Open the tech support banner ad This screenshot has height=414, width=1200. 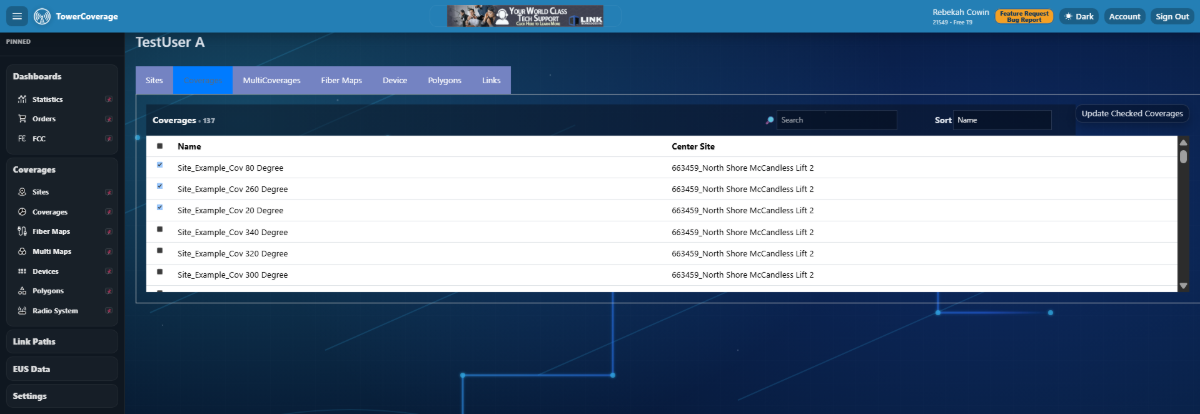pyautogui.click(x=525, y=16)
